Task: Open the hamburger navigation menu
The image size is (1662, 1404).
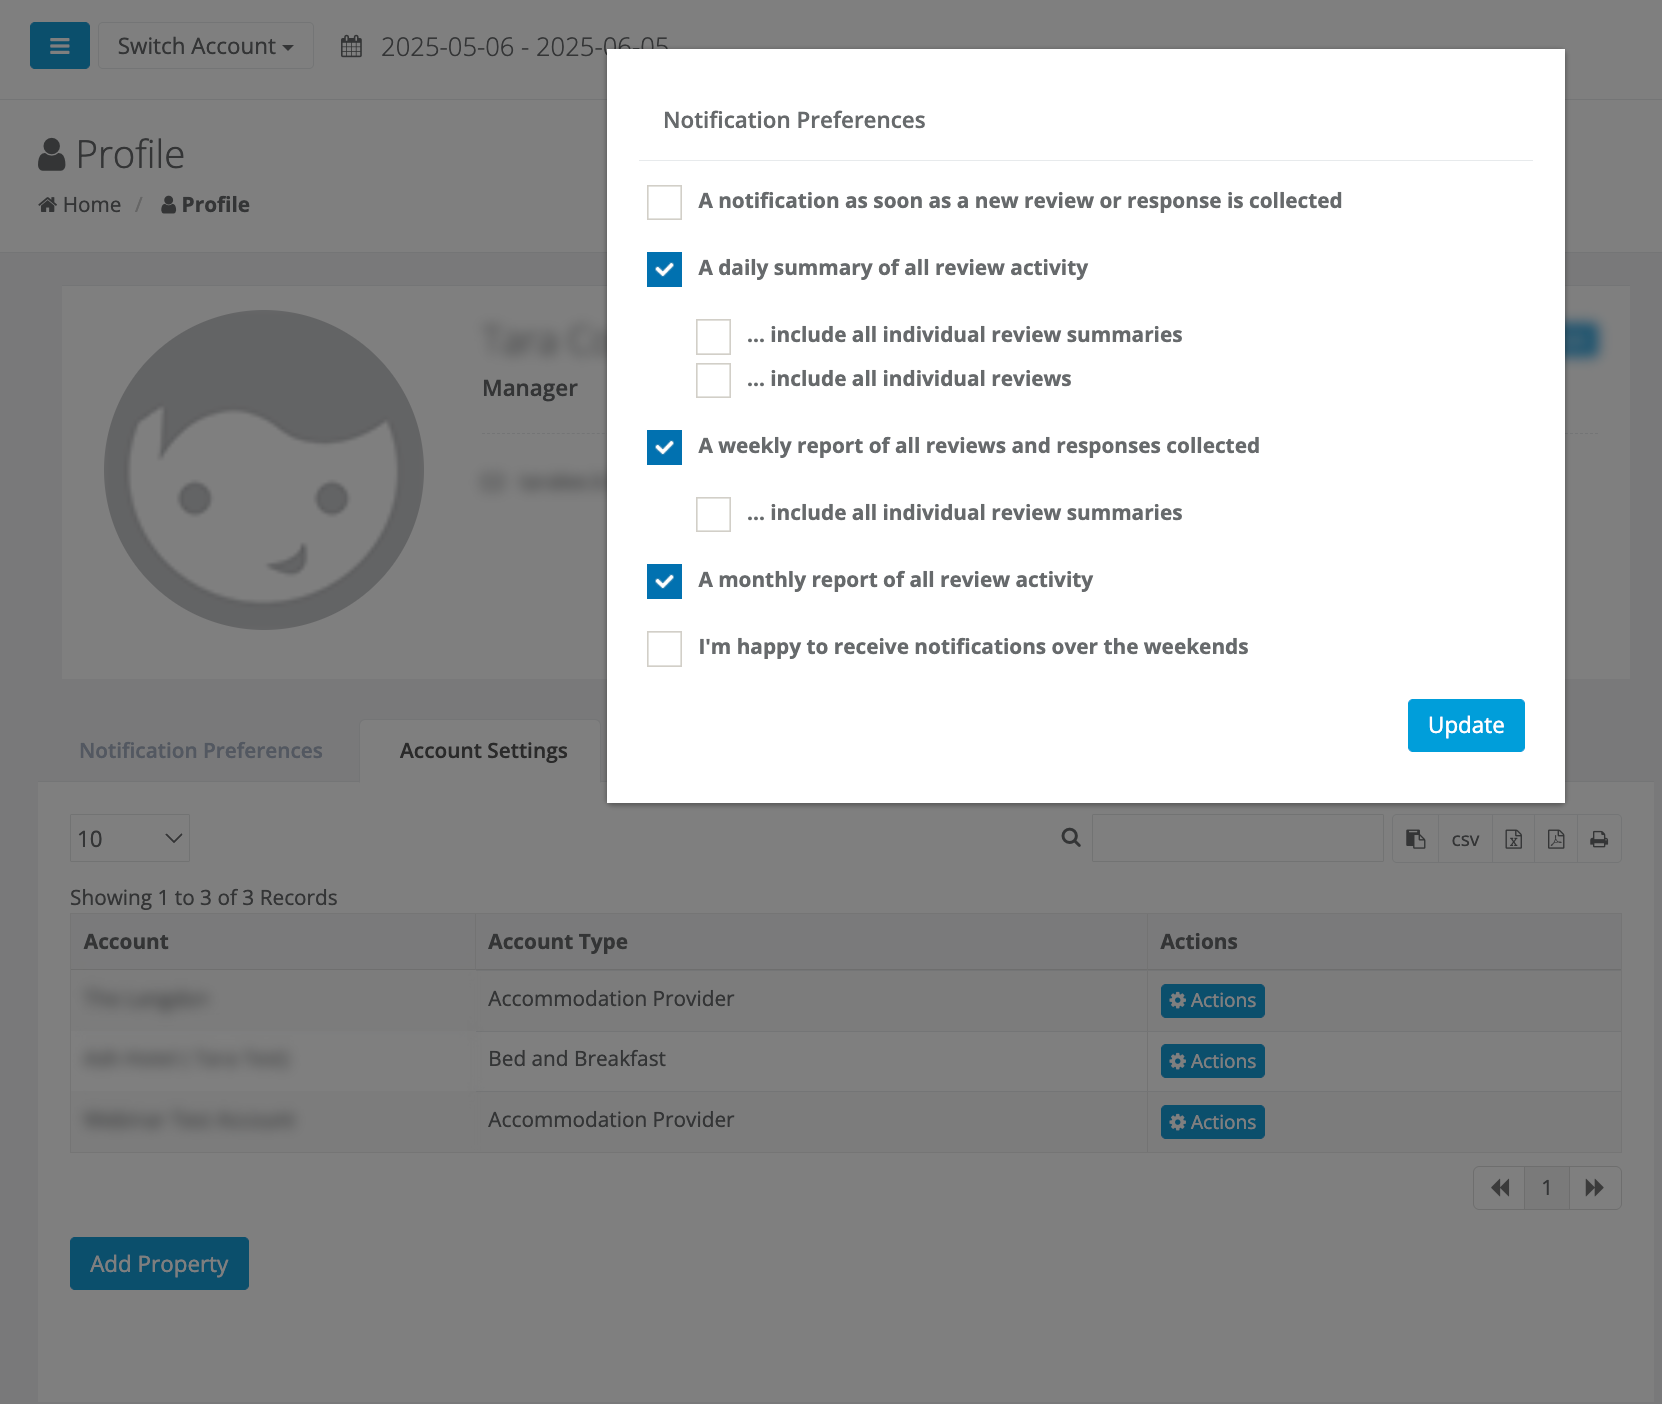Action: point(59,45)
